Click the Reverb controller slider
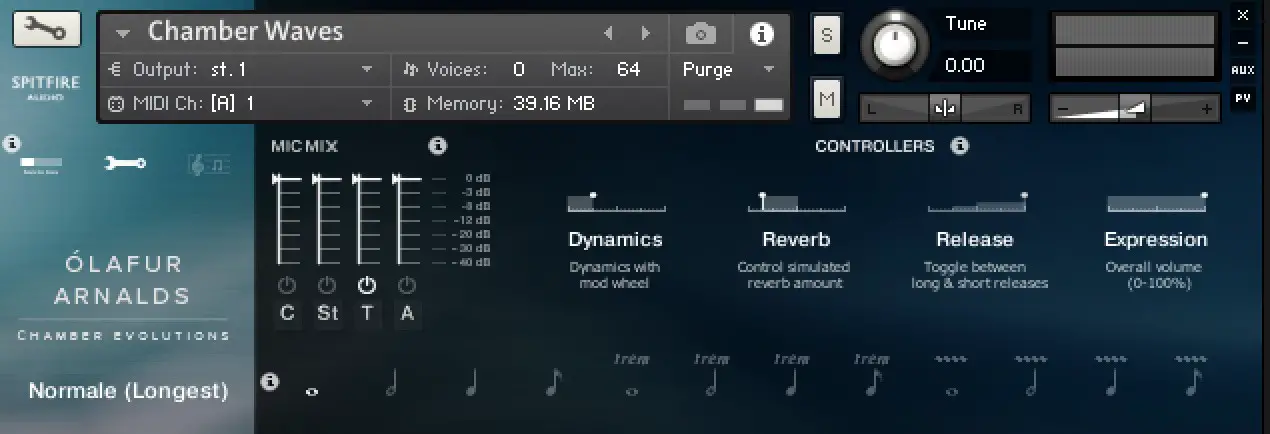Image resolution: width=1270 pixels, height=434 pixels. coord(797,203)
